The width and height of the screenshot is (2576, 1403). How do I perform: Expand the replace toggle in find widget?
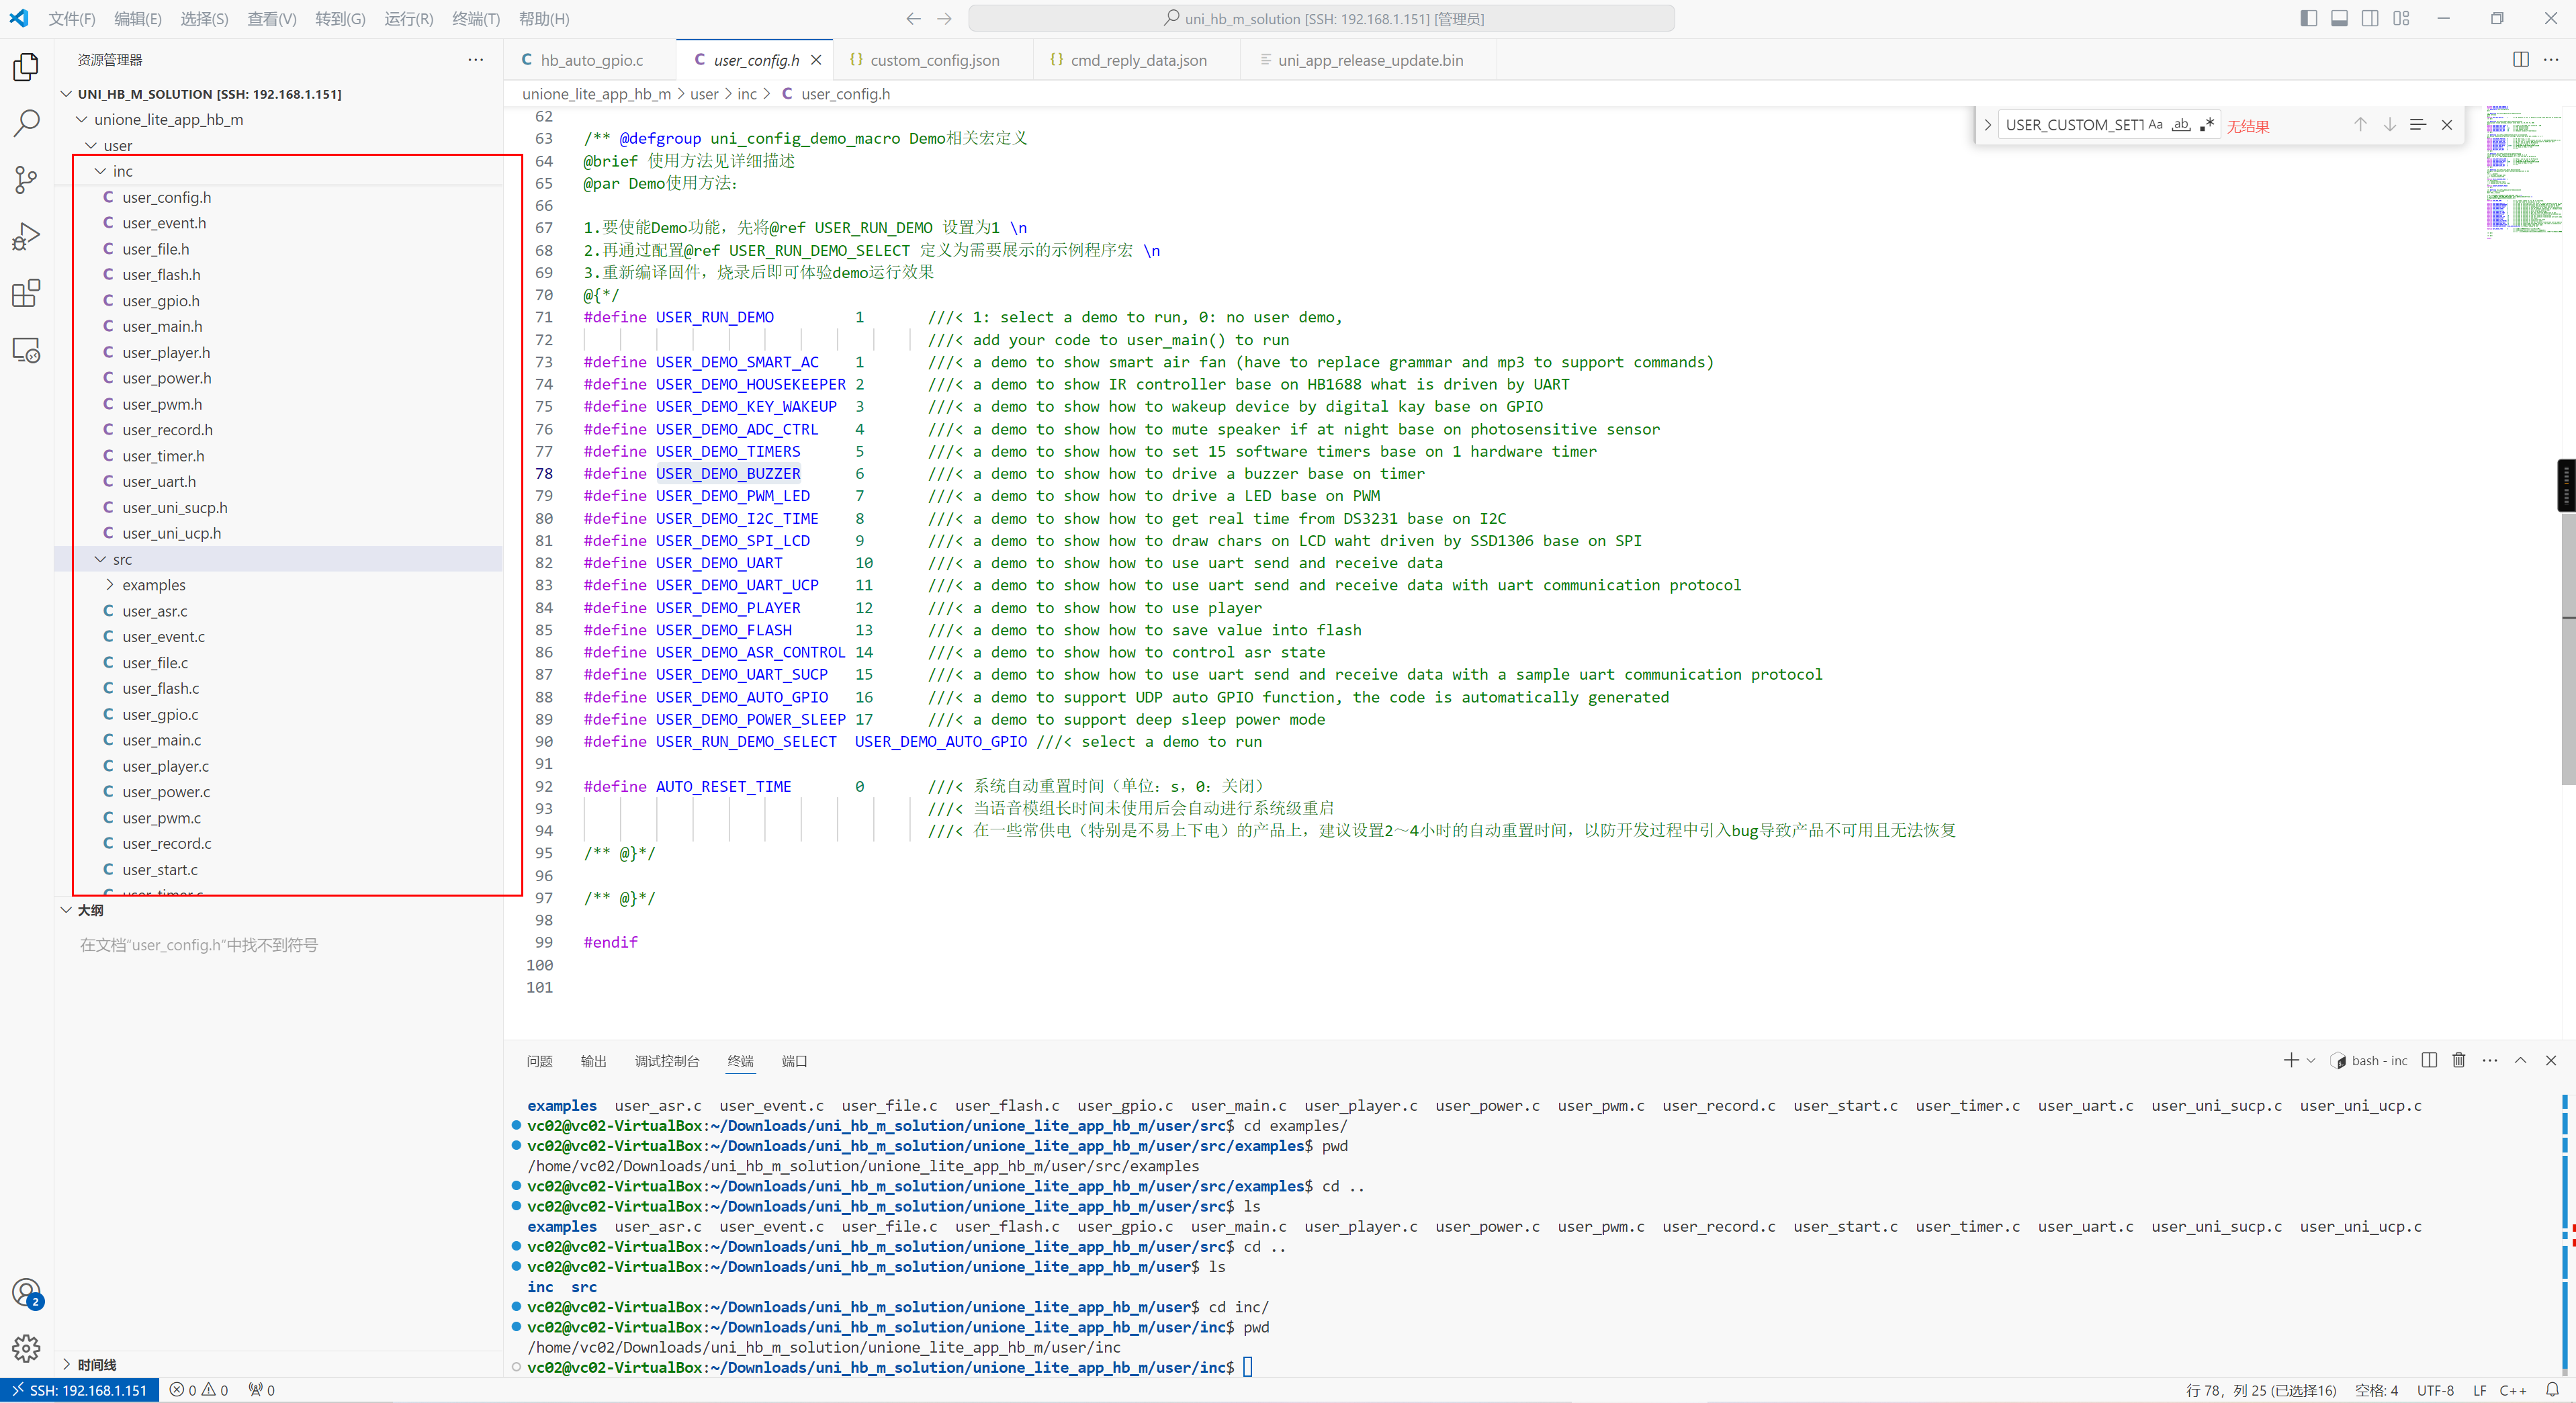[1987, 125]
